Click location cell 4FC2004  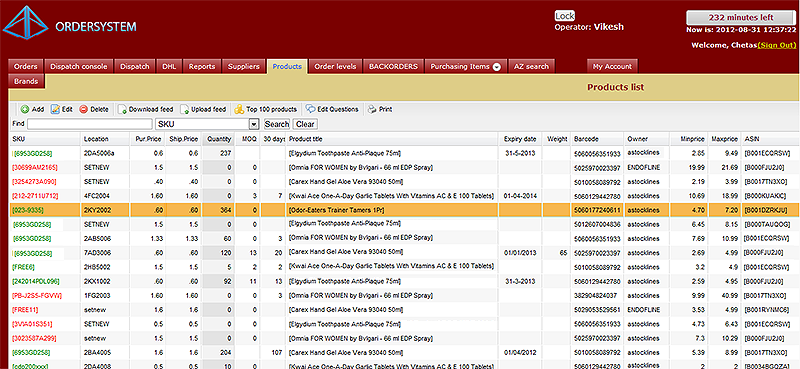pos(96,196)
